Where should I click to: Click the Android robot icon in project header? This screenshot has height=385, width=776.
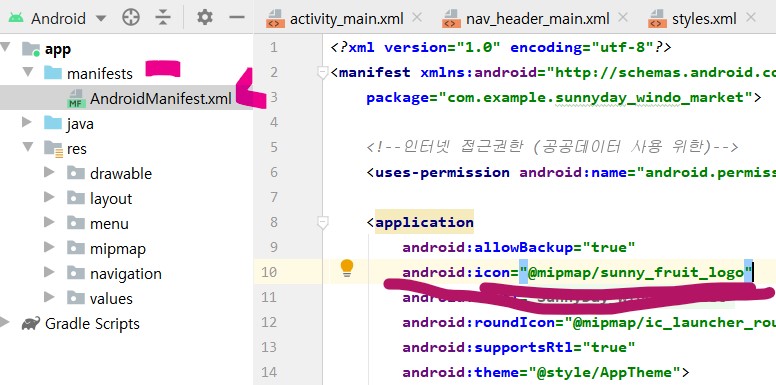tap(16, 18)
